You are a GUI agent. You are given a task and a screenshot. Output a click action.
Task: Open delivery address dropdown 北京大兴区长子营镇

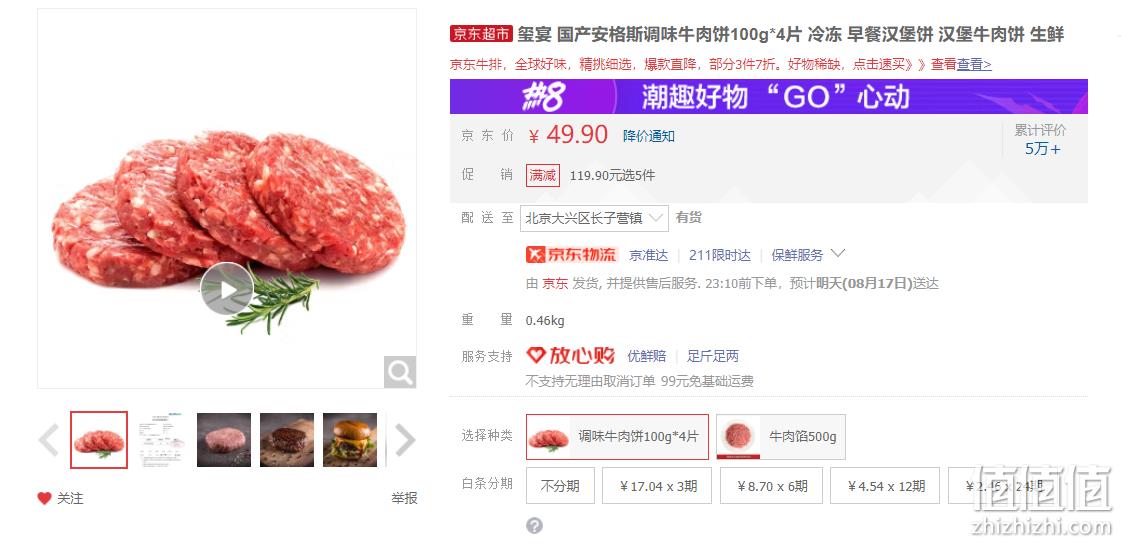tap(594, 218)
